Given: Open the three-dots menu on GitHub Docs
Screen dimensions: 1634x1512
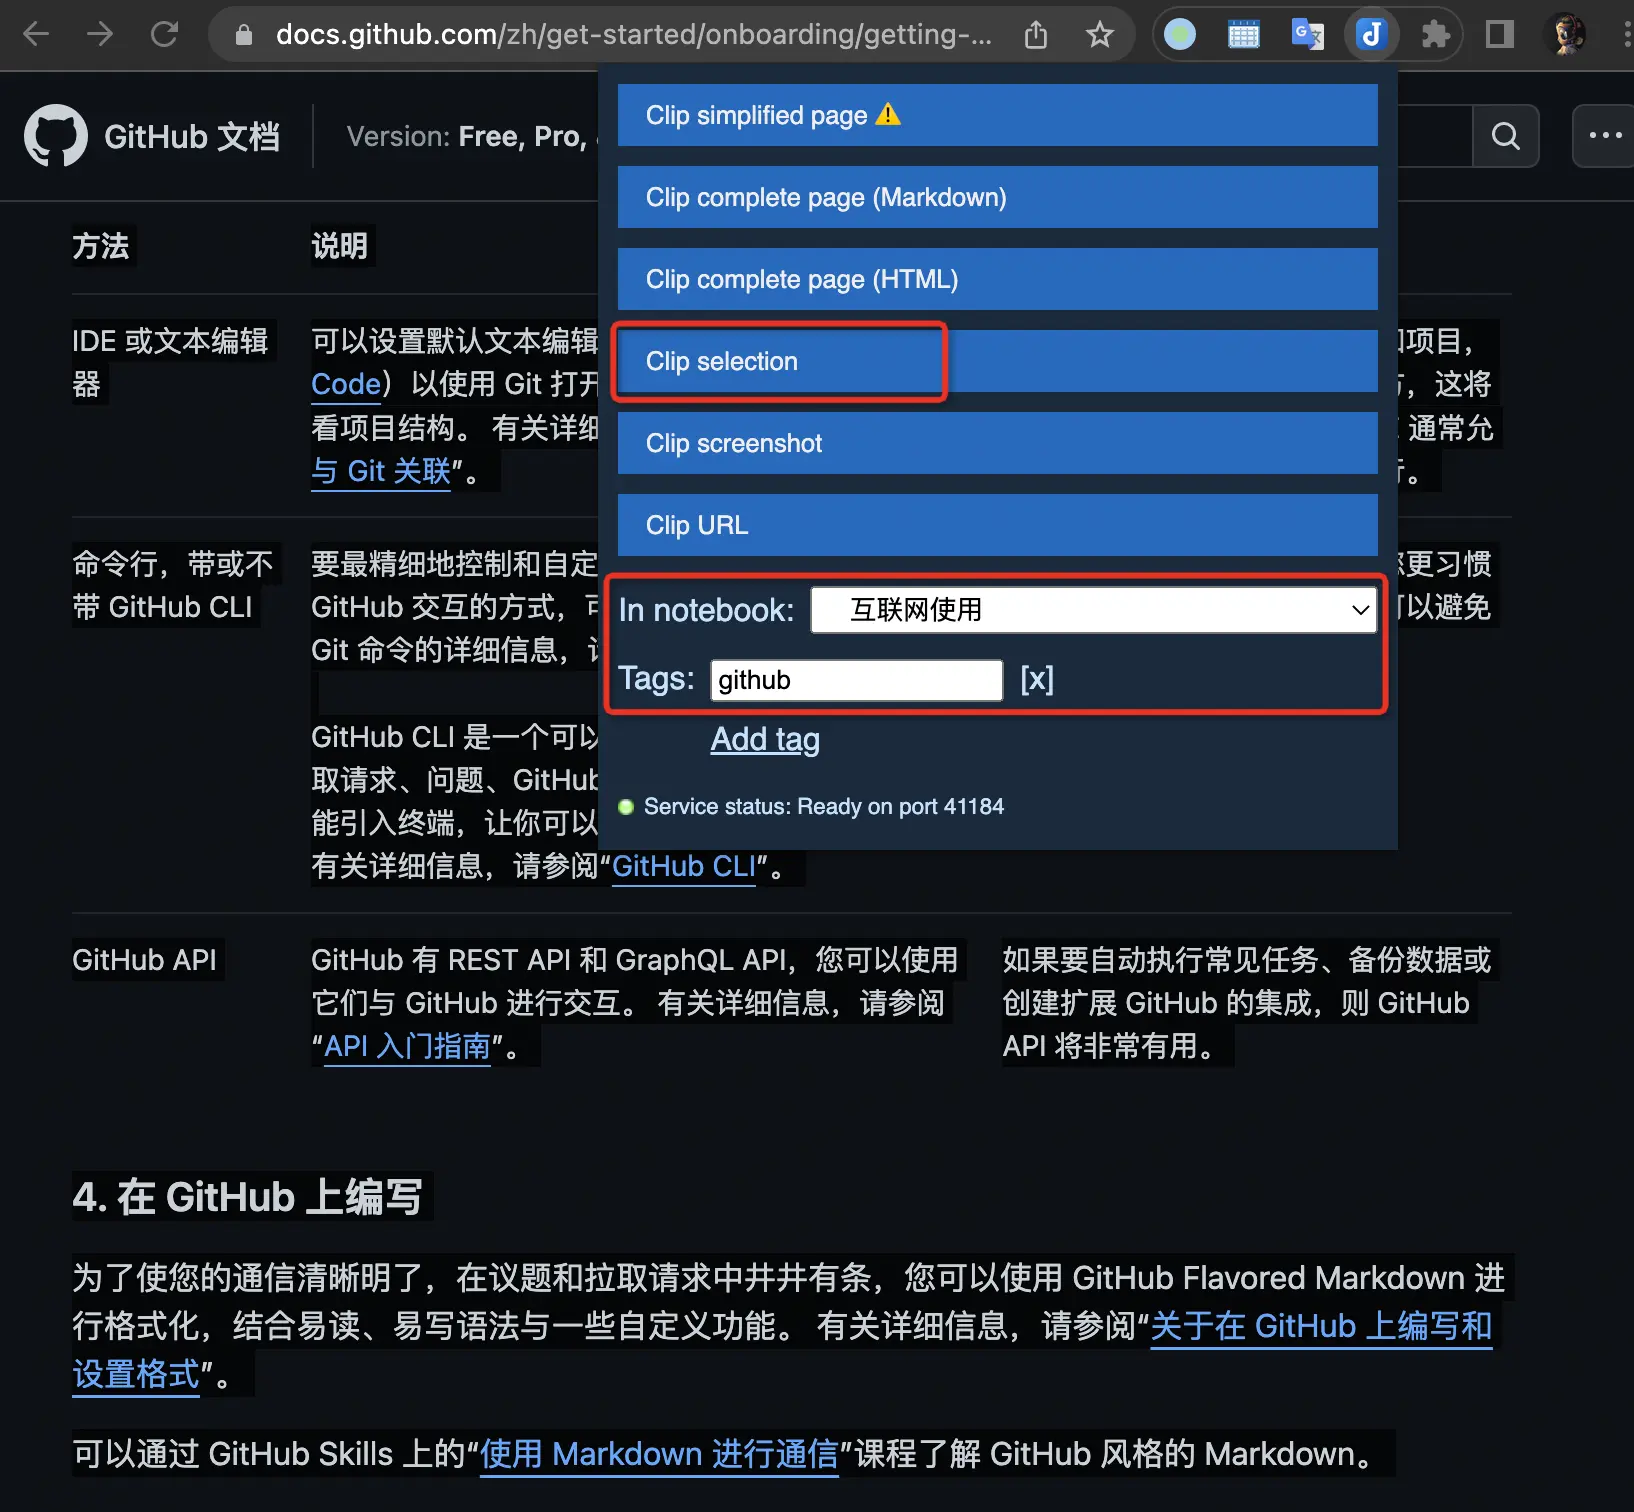Looking at the screenshot, I should pos(1604,136).
